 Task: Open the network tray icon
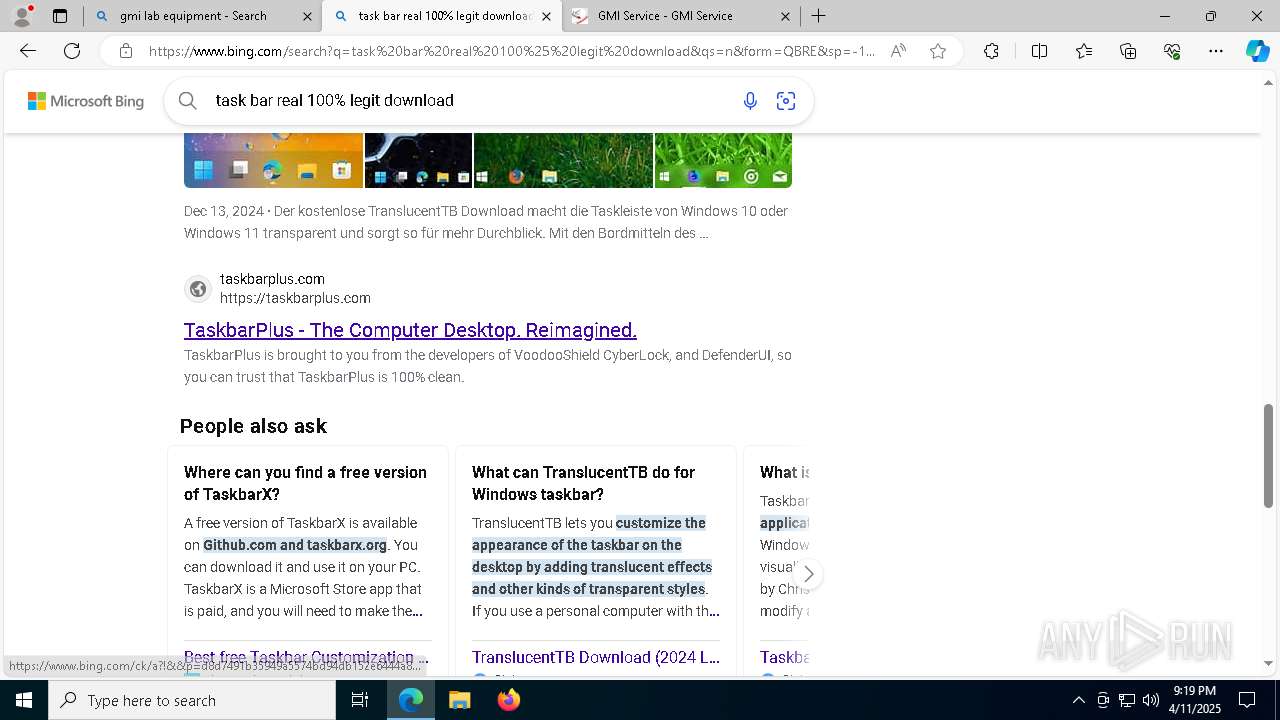point(1127,700)
